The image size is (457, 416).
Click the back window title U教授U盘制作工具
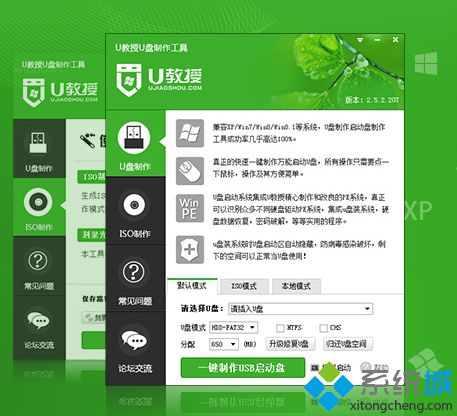[x=53, y=64]
